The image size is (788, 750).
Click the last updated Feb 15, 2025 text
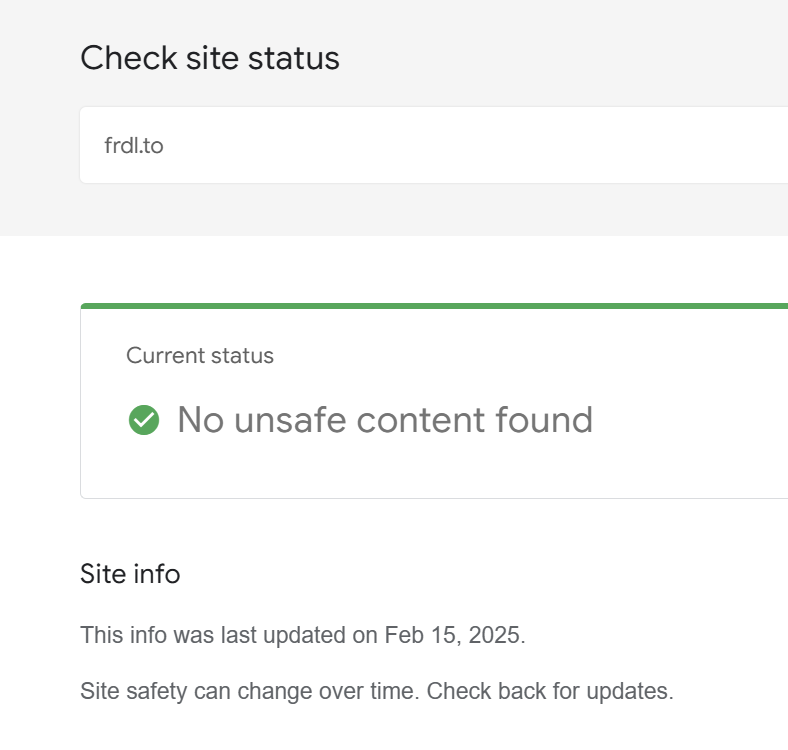tap(302, 635)
